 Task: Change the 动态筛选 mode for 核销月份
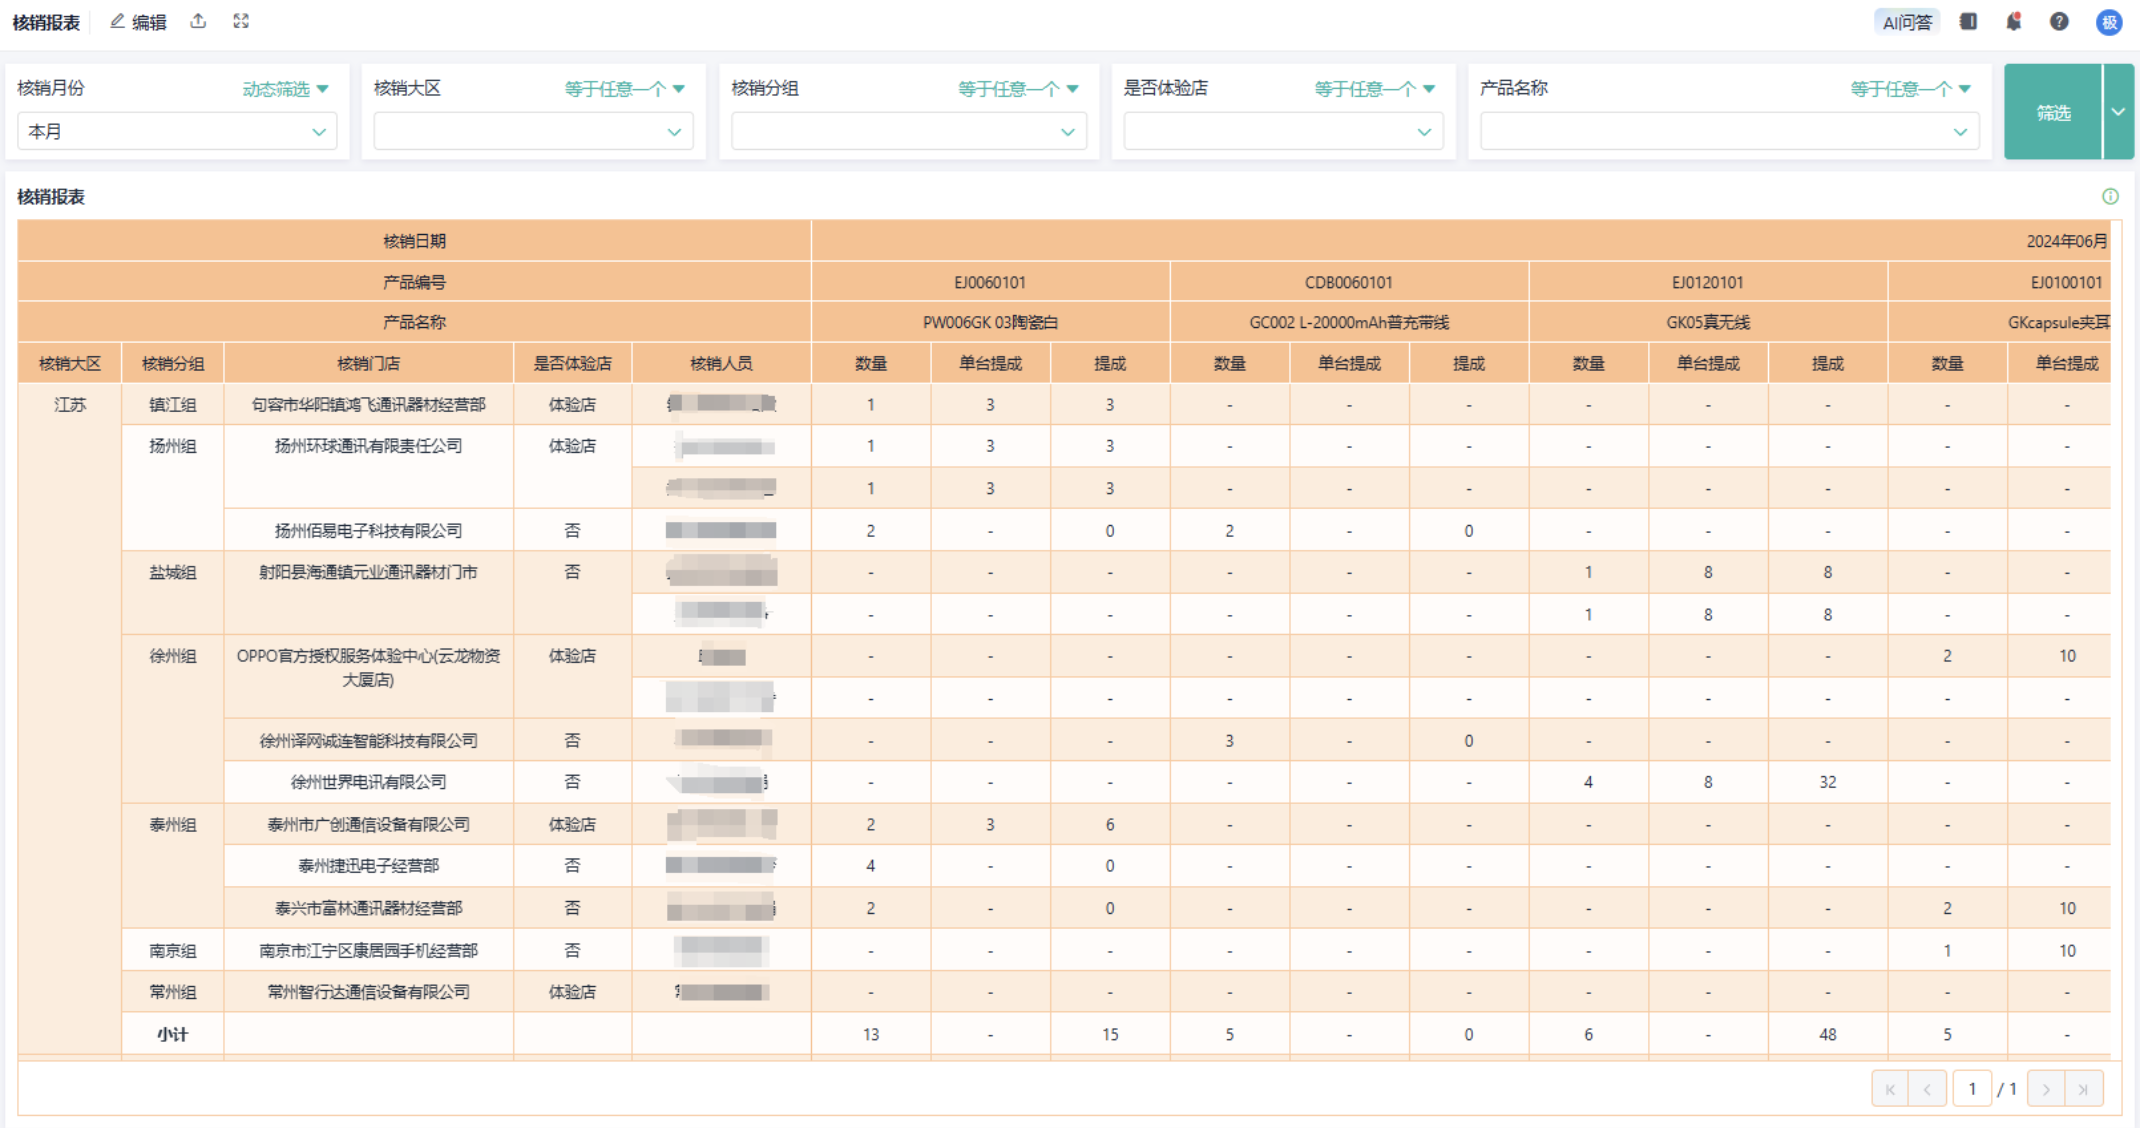[x=285, y=89]
